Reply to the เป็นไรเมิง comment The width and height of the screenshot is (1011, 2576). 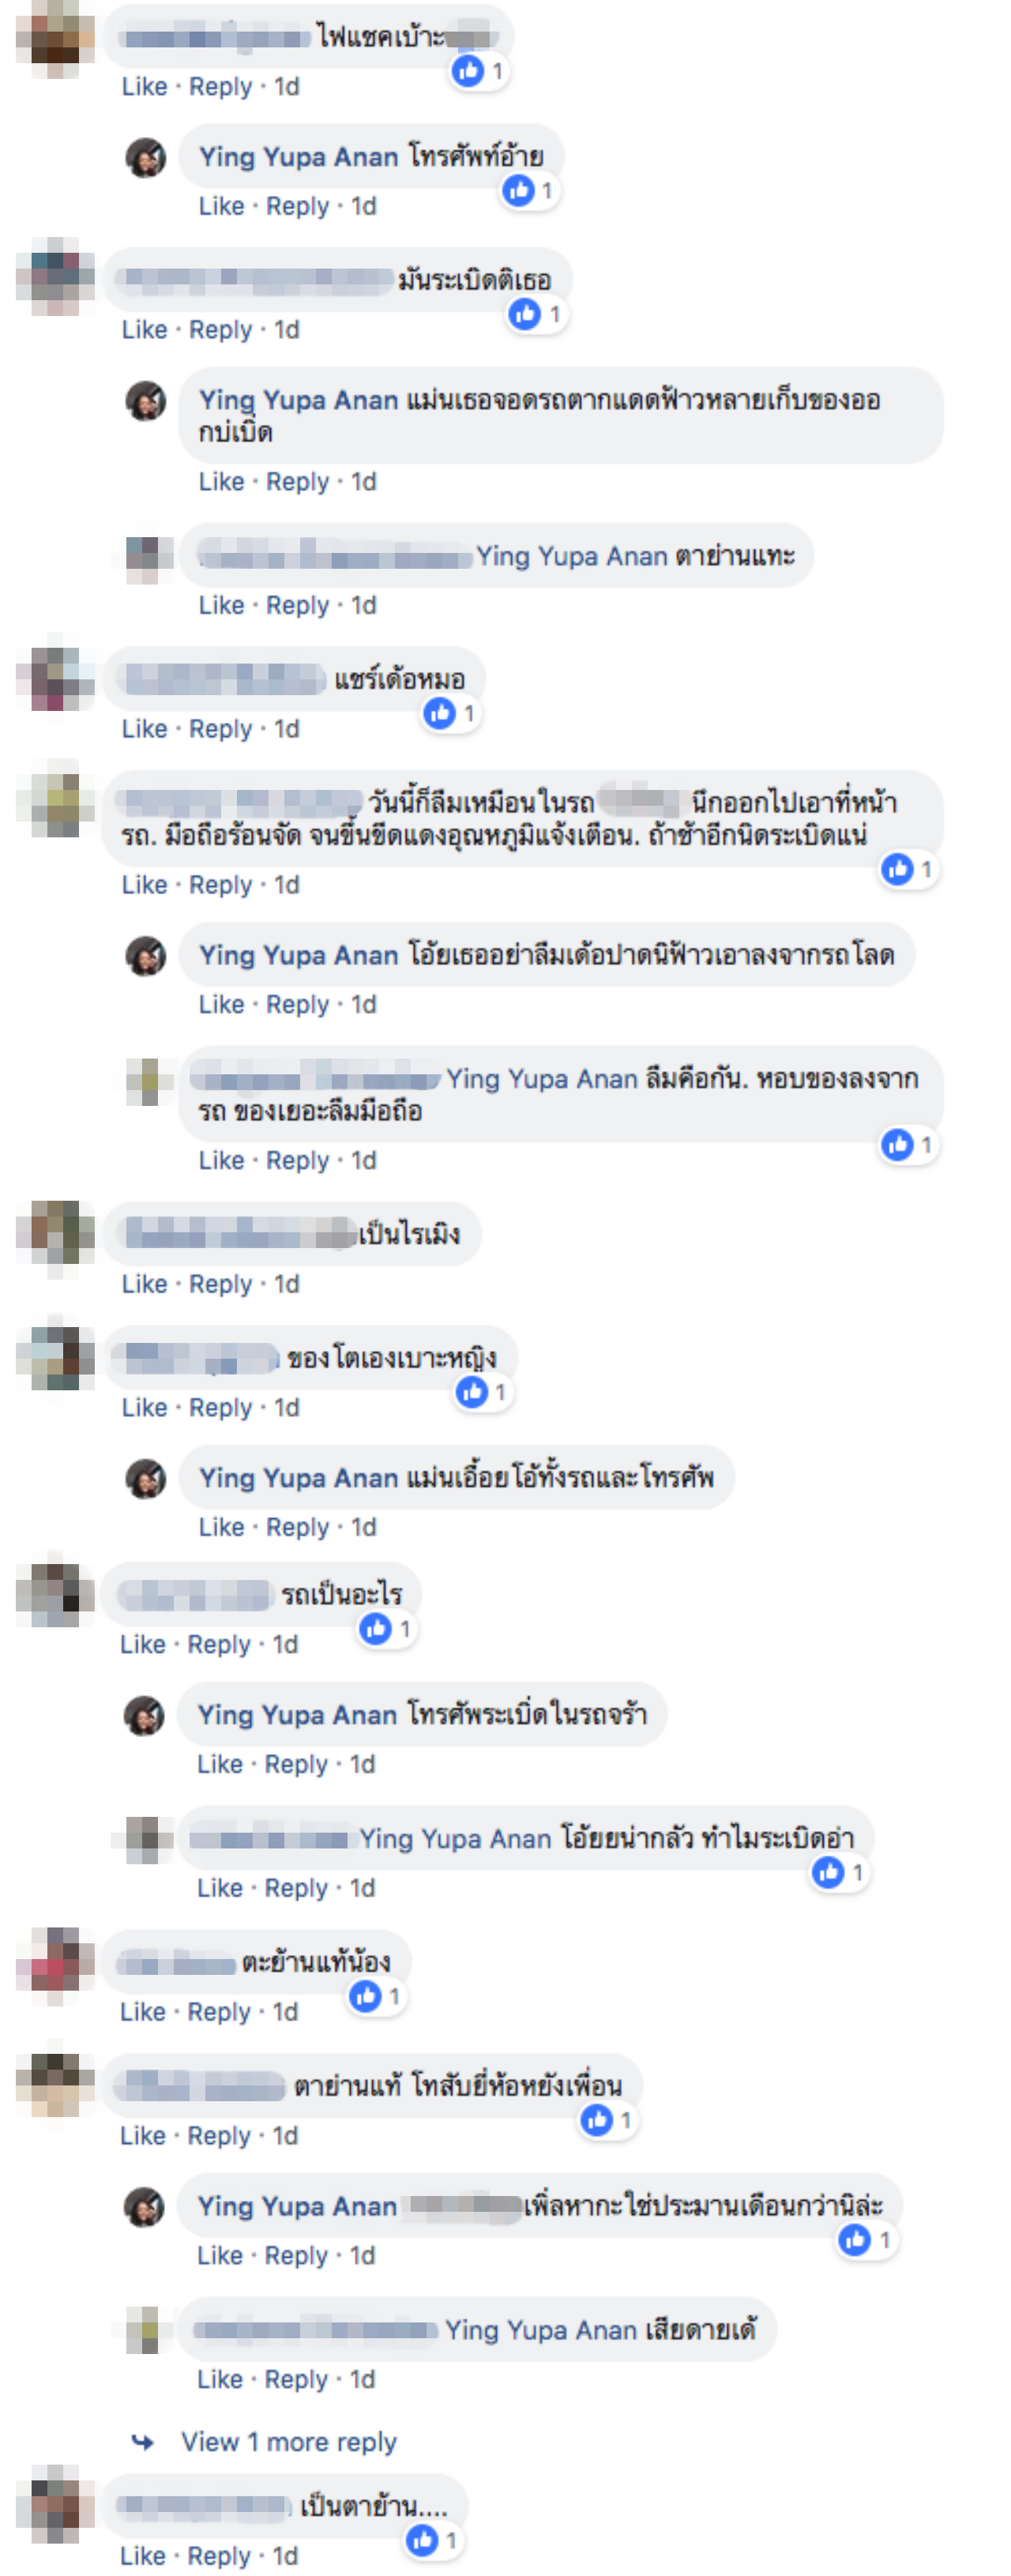pyautogui.click(x=220, y=1284)
